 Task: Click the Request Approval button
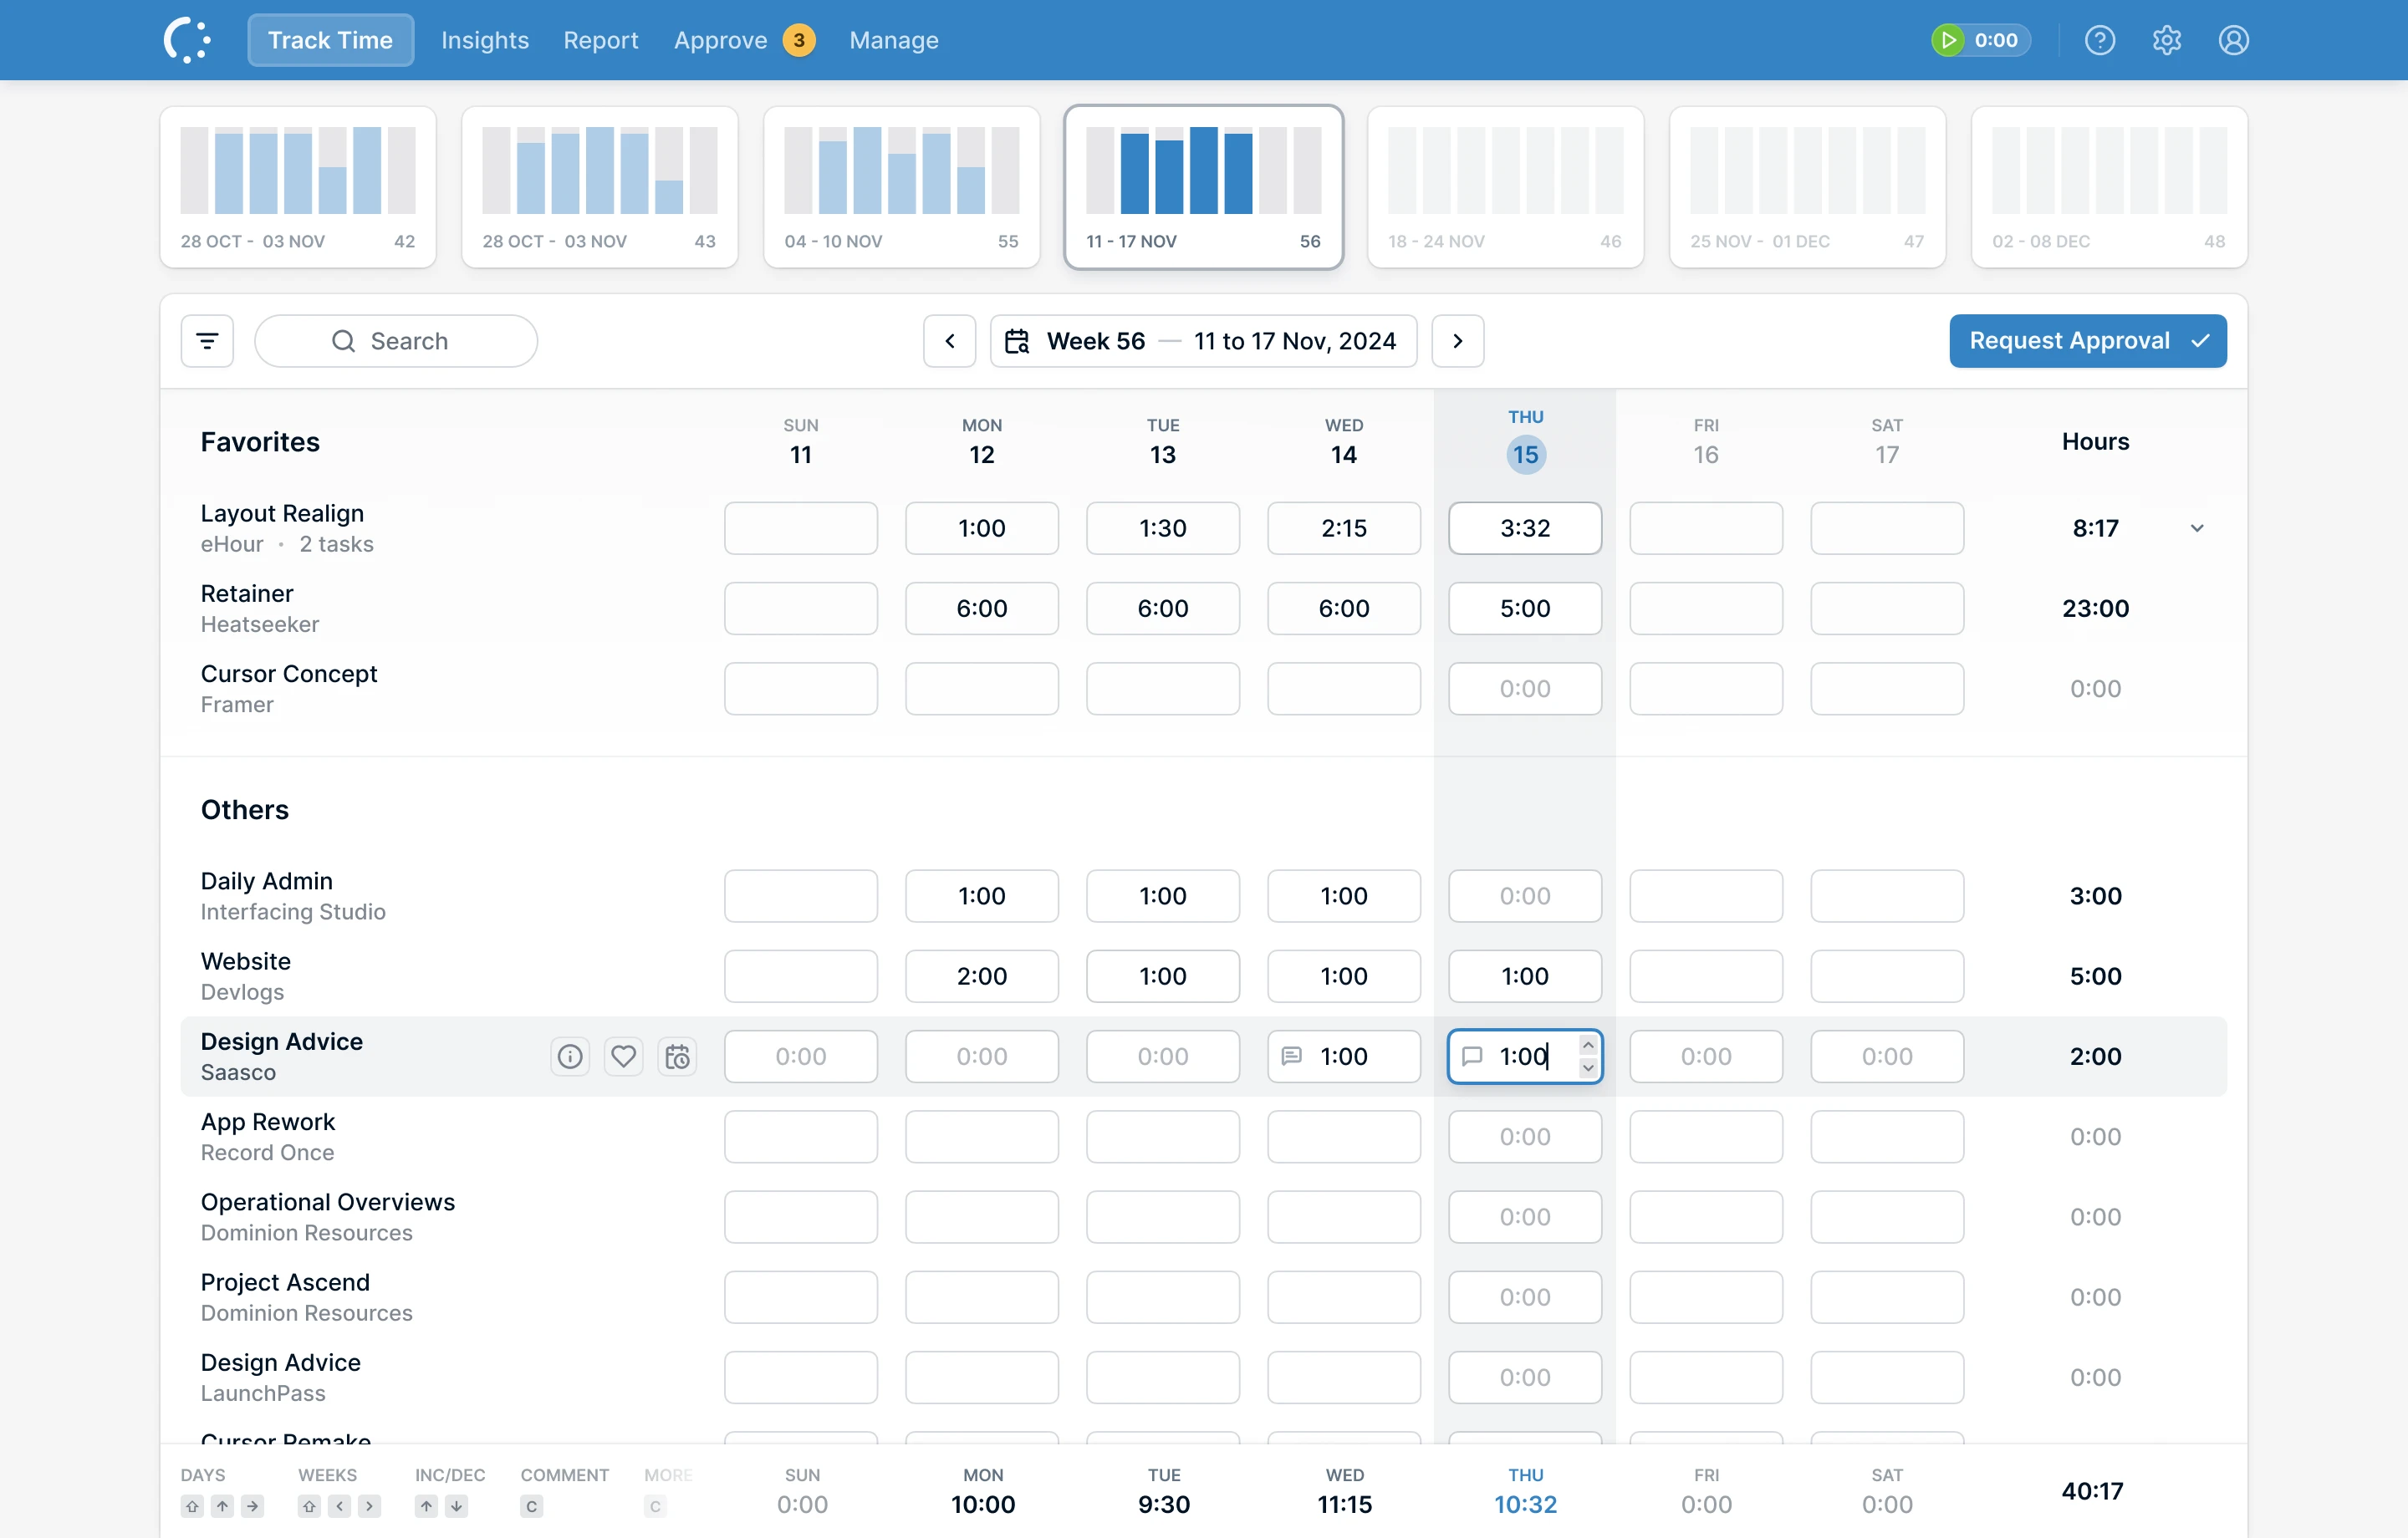2087,341
